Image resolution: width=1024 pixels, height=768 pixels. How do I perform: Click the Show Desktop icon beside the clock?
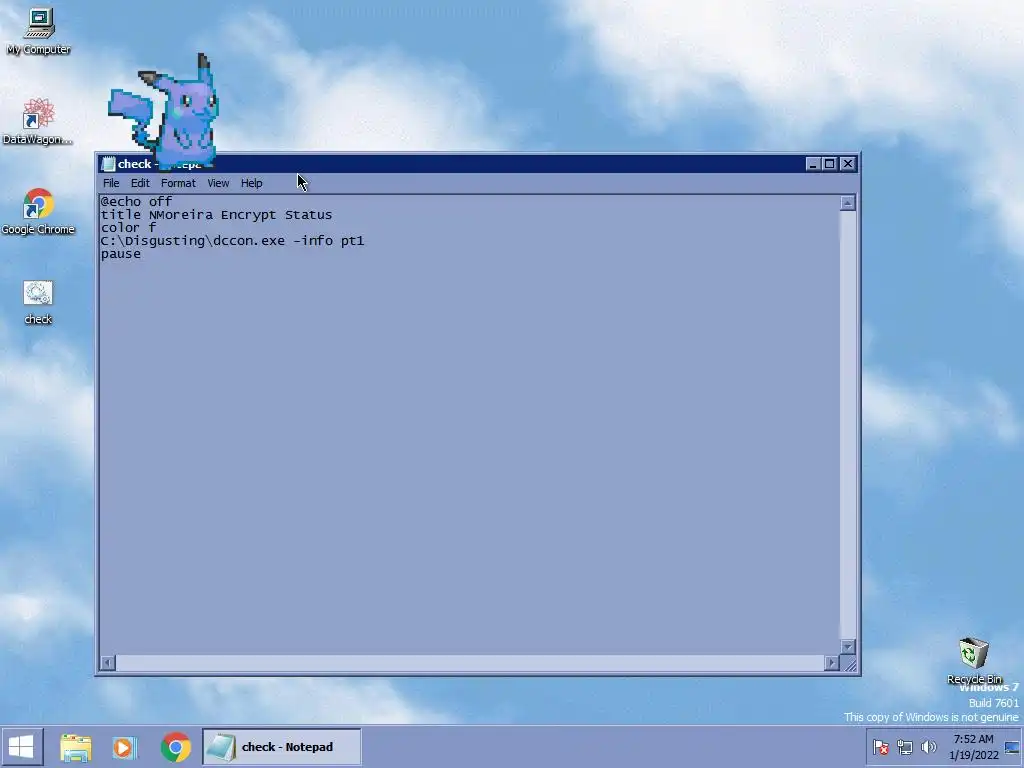click(1012, 747)
